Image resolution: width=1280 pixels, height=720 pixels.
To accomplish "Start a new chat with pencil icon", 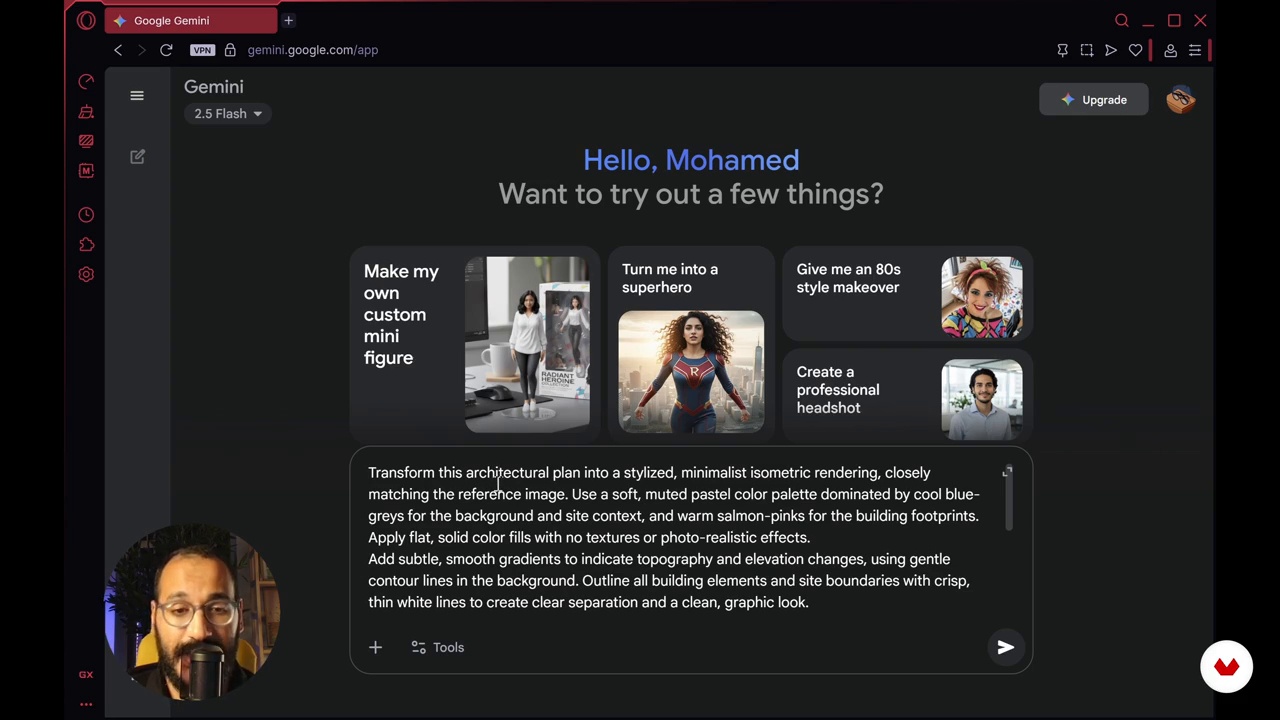I will coord(138,156).
